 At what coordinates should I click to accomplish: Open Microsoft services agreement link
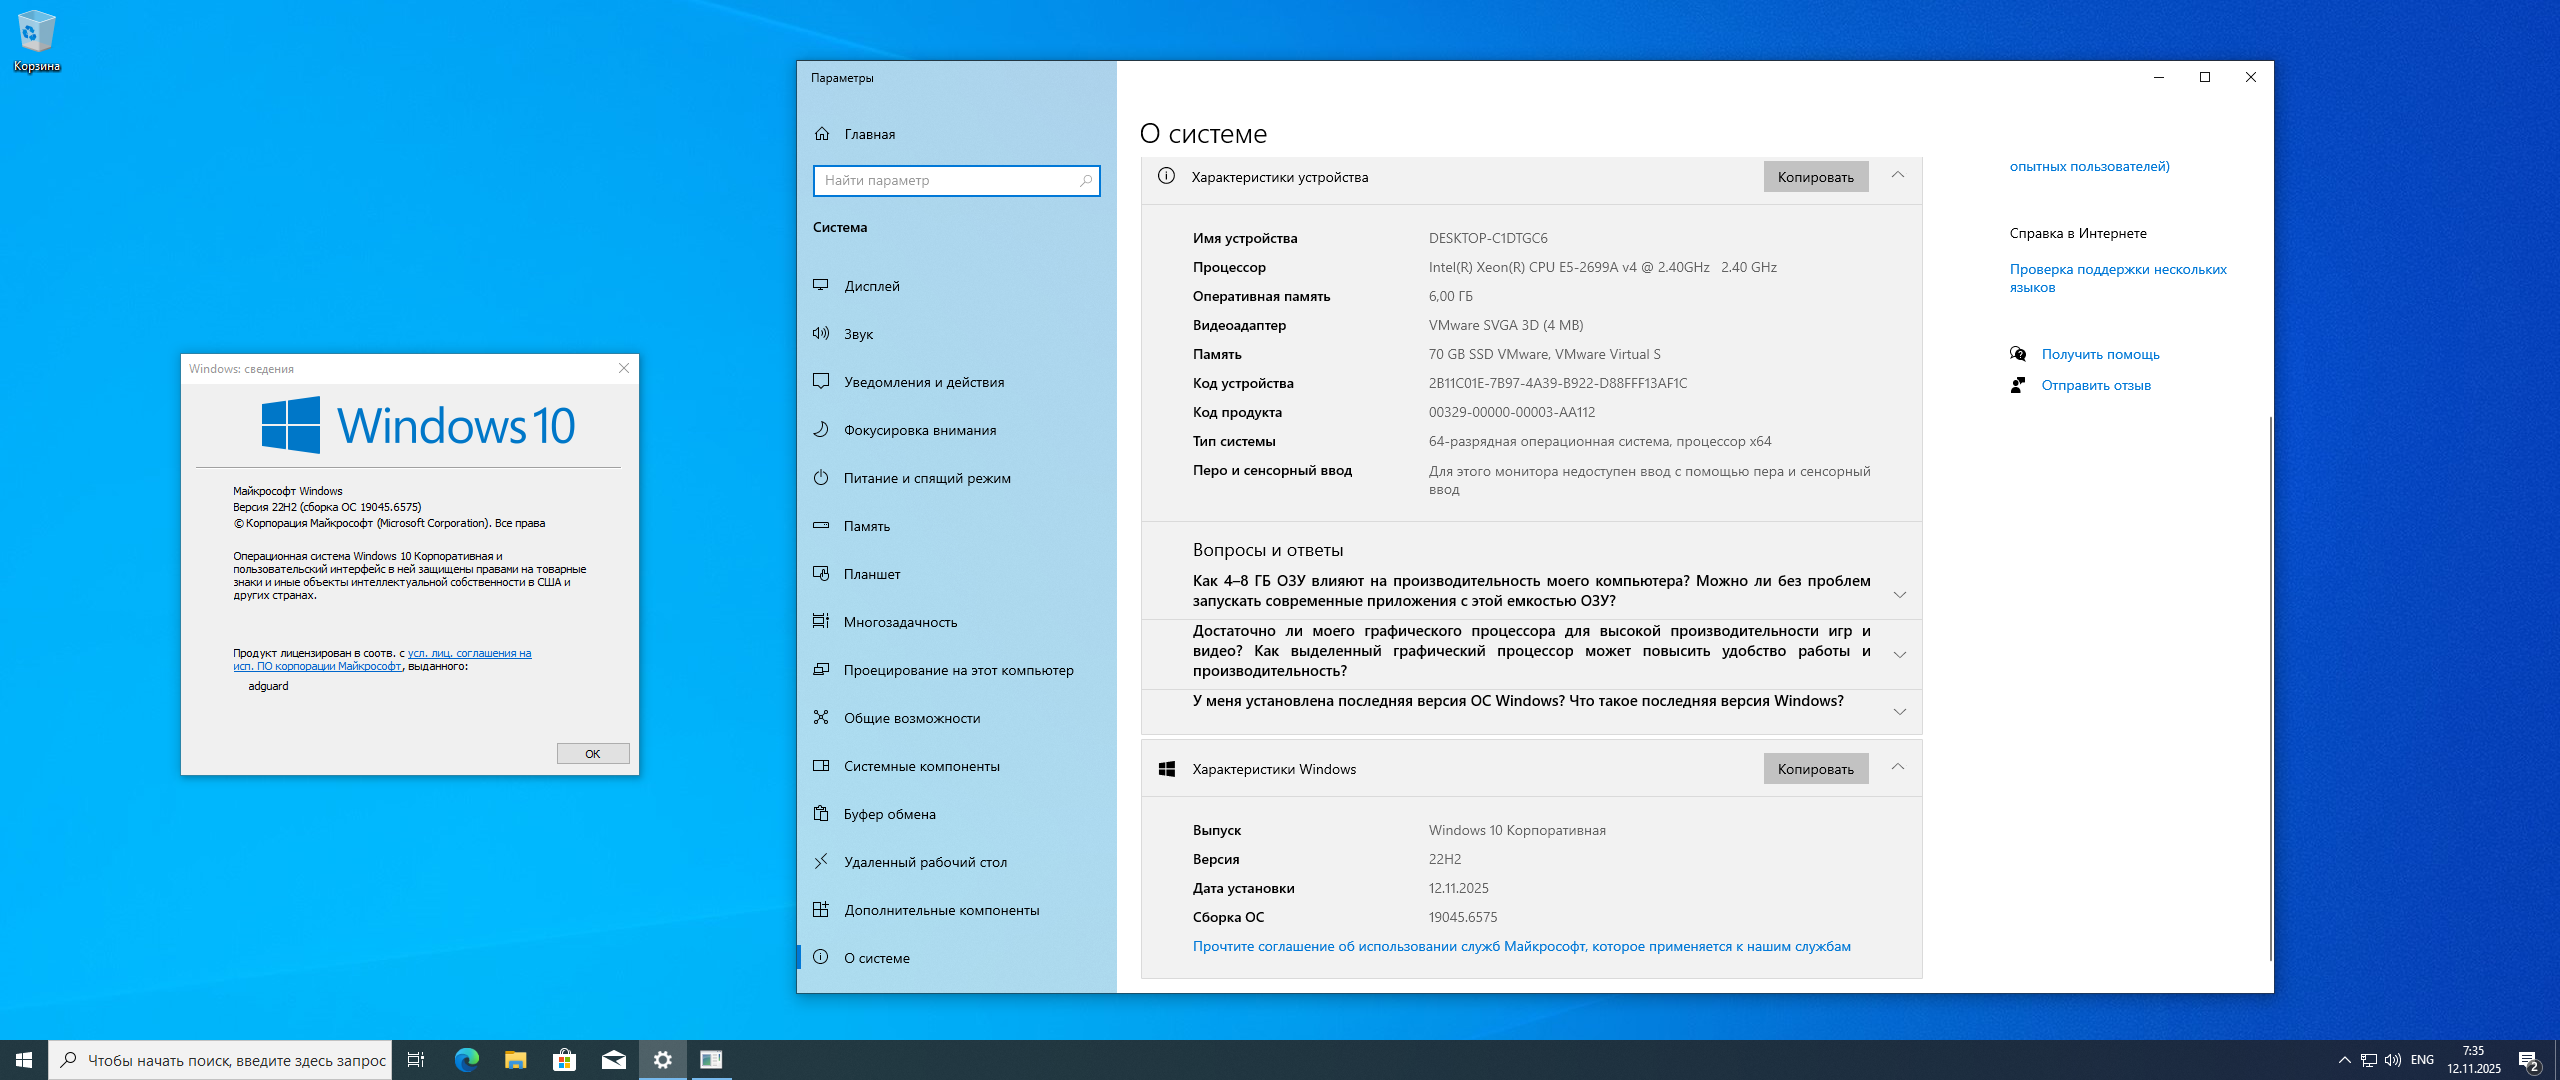[1520, 946]
